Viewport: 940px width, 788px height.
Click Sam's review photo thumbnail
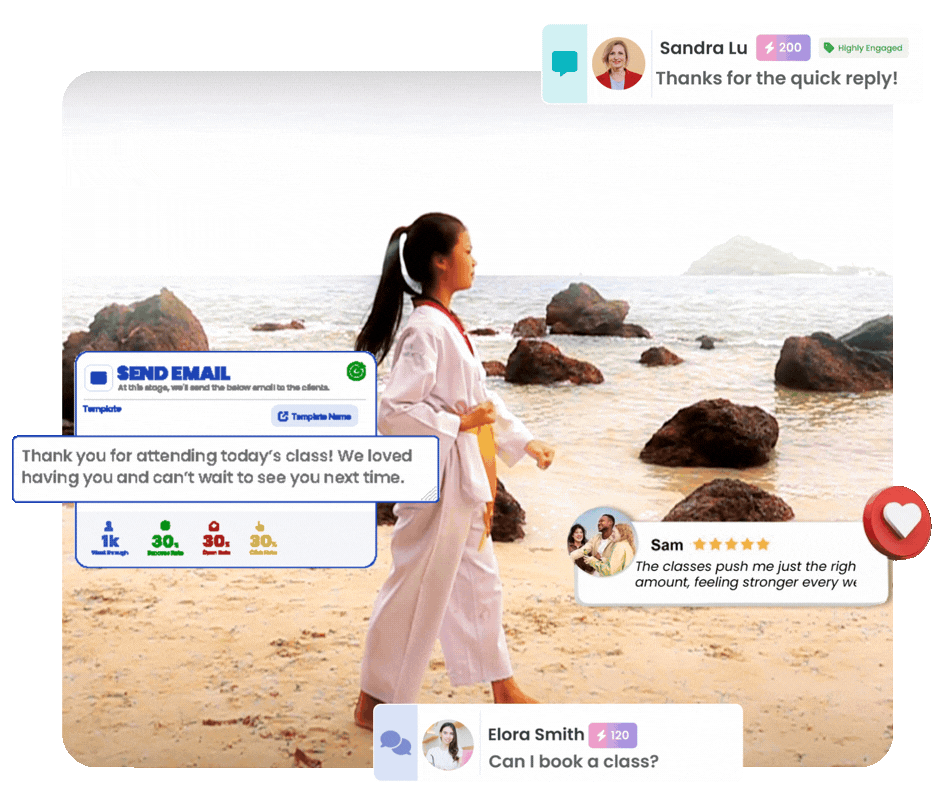click(x=602, y=543)
